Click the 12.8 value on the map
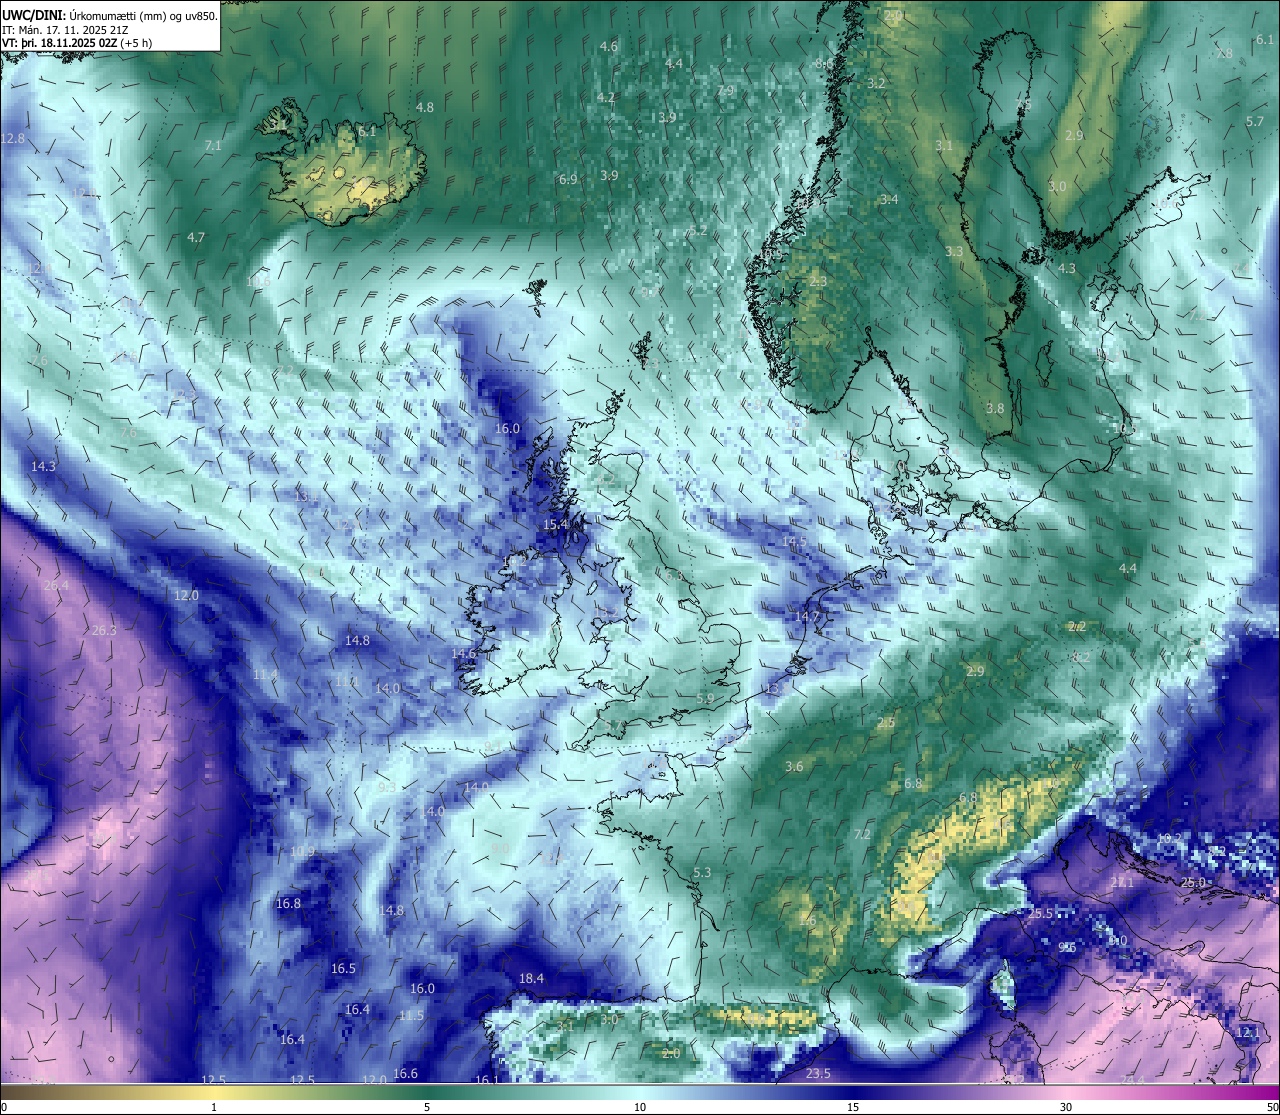This screenshot has height=1115, width=1280. [13, 138]
